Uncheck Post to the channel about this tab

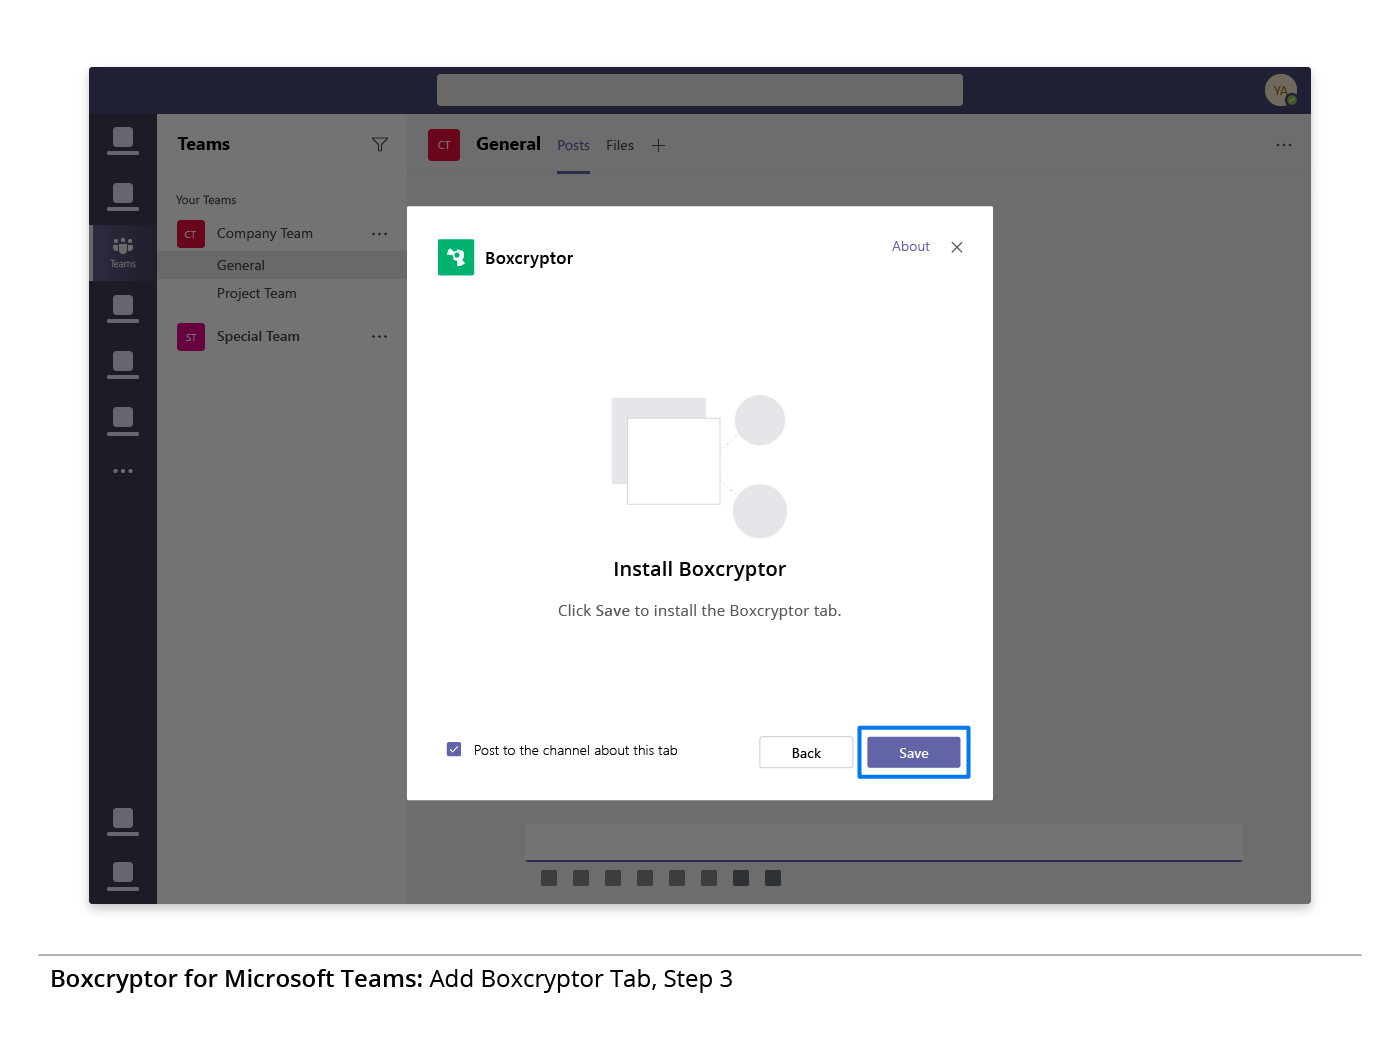pyautogui.click(x=454, y=749)
